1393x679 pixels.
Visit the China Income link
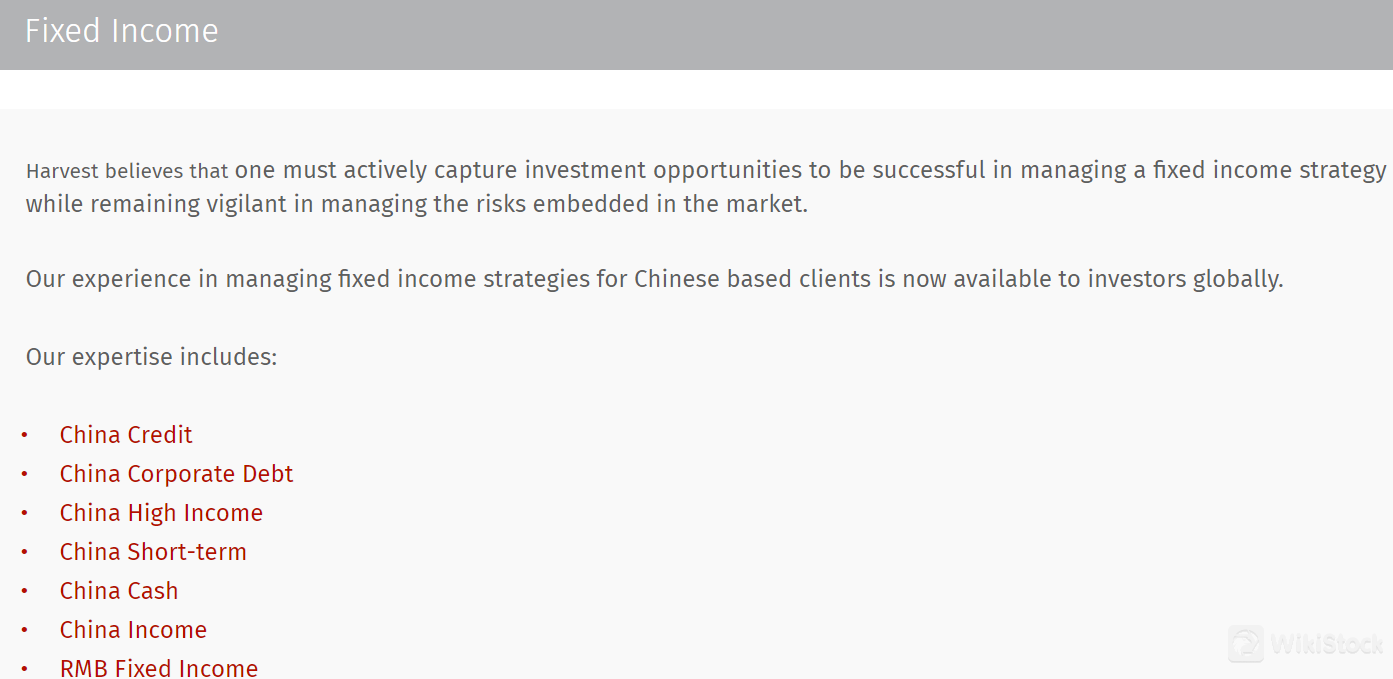(133, 630)
